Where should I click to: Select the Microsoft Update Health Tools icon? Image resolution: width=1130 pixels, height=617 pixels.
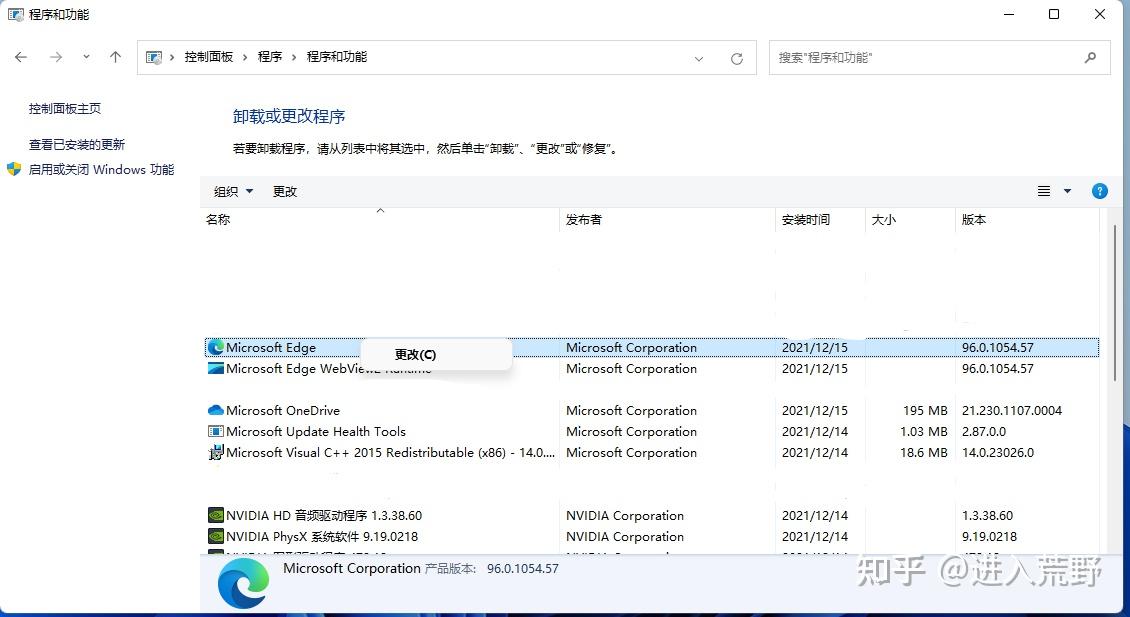(215, 431)
